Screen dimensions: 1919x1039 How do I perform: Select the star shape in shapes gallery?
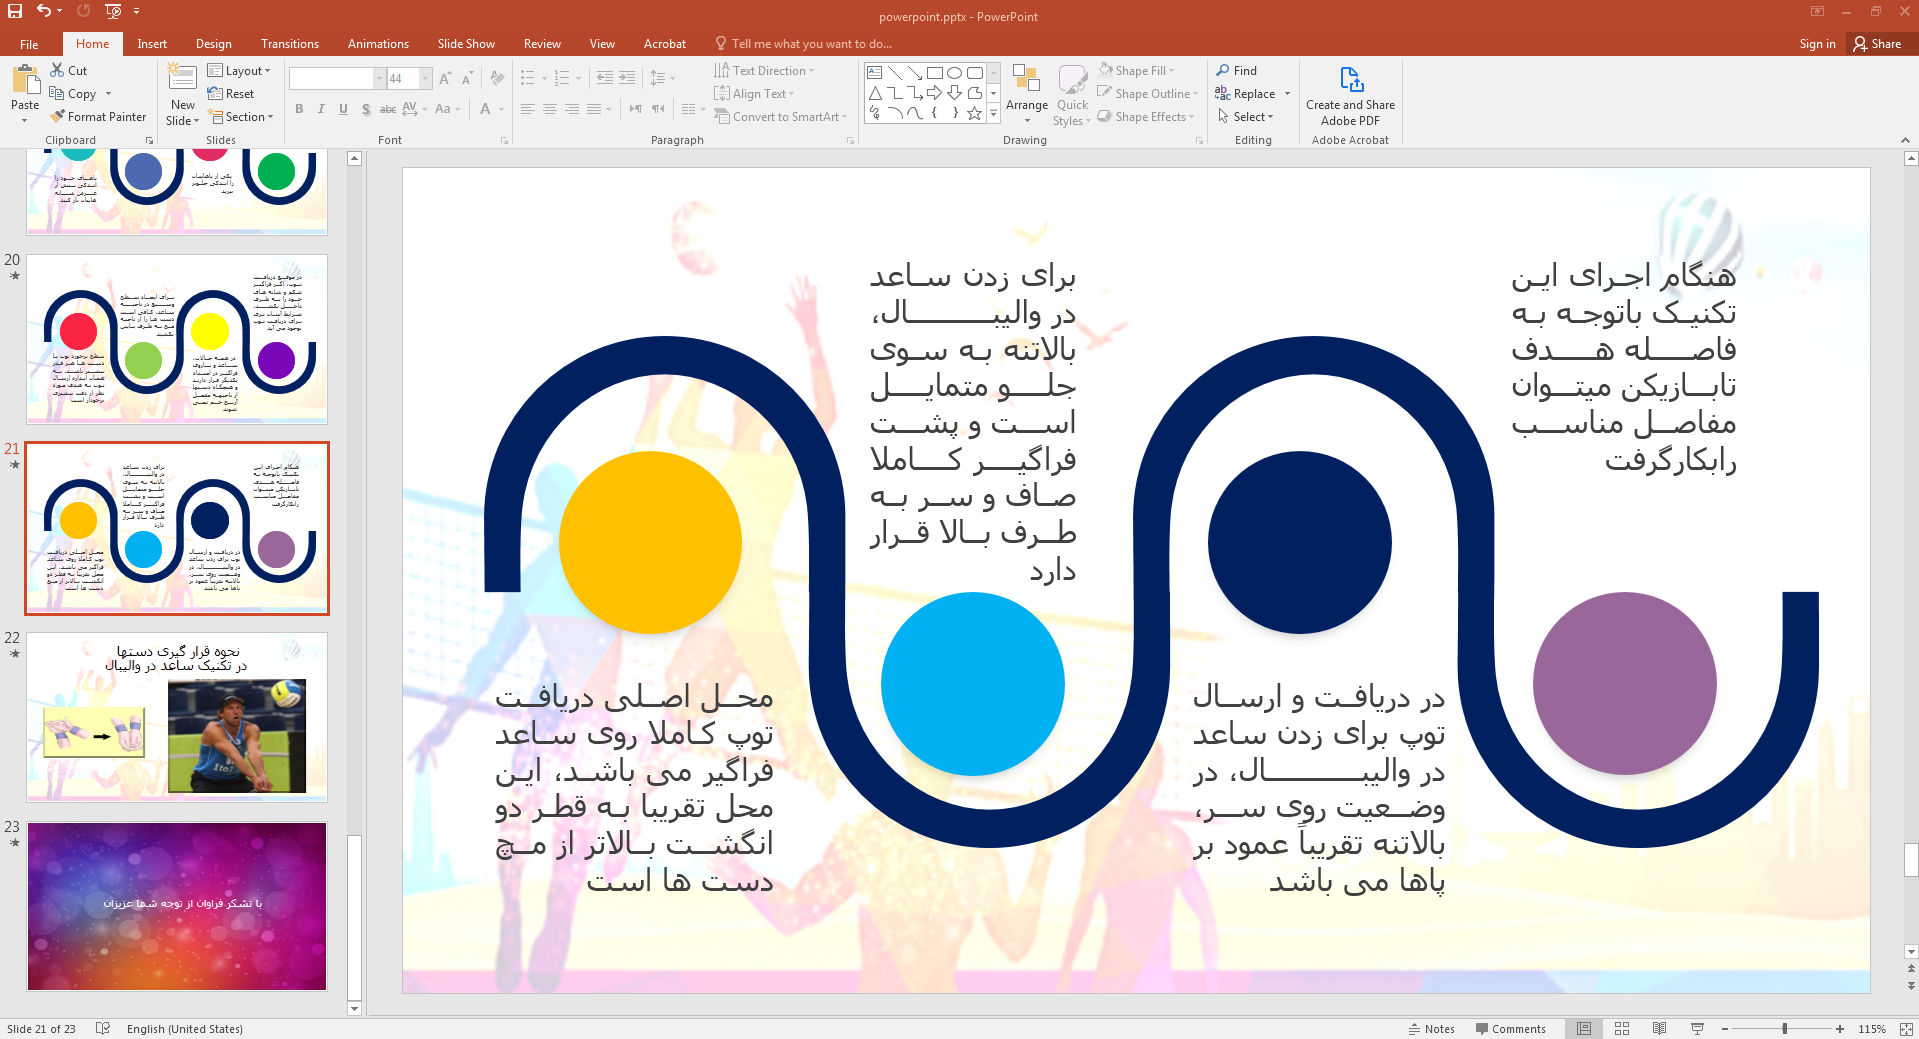(x=974, y=113)
